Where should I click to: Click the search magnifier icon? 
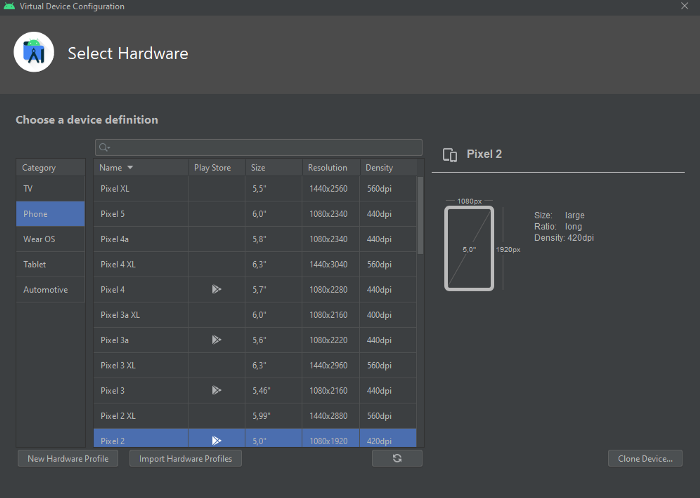pos(104,147)
